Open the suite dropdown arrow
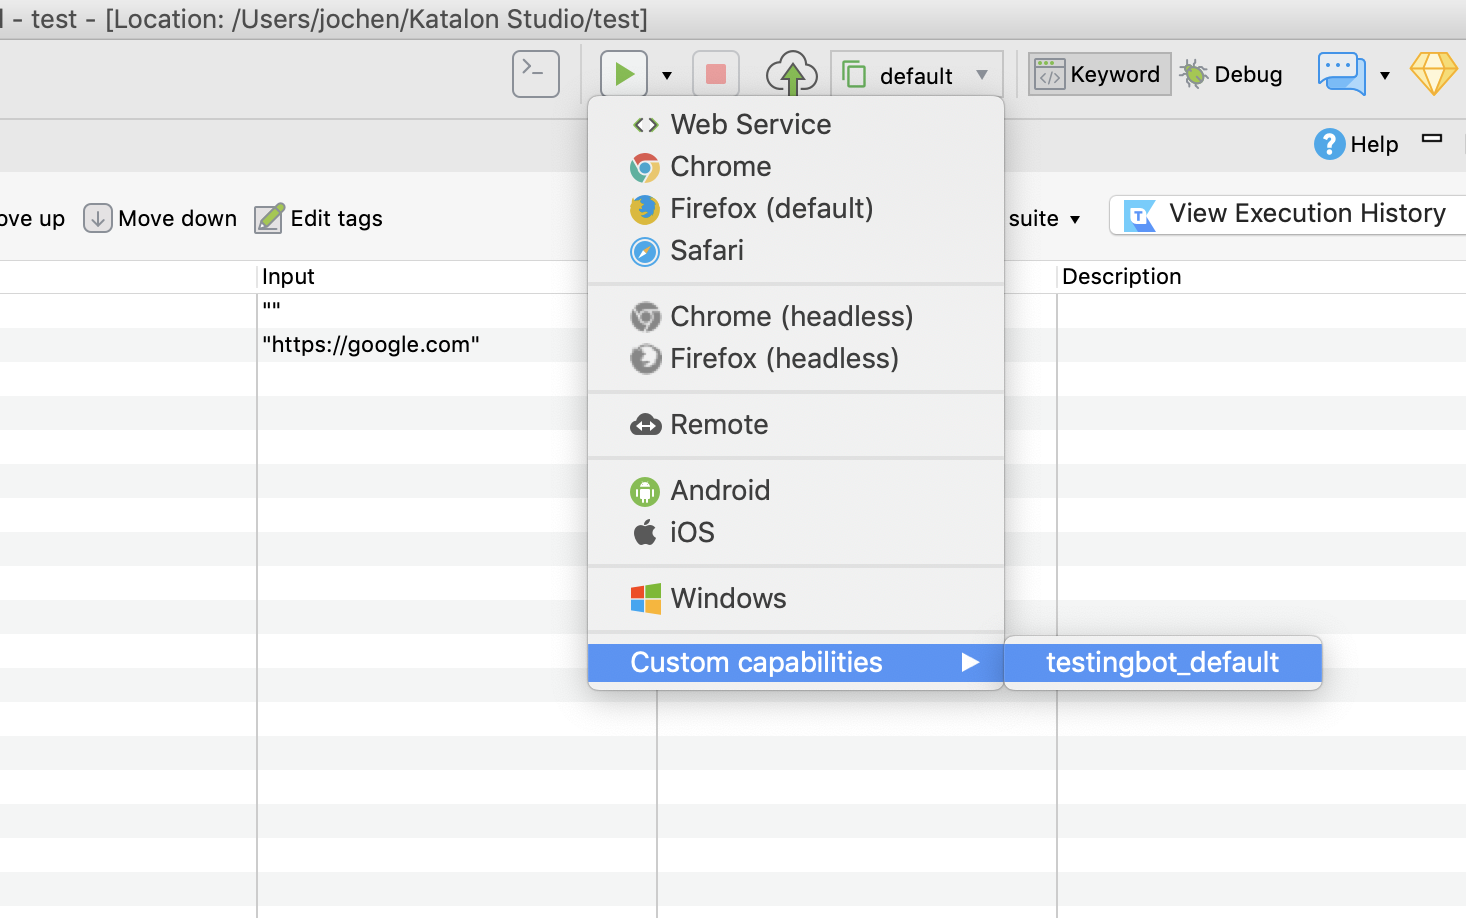Screen dimensions: 1466x918 (x=1075, y=219)
